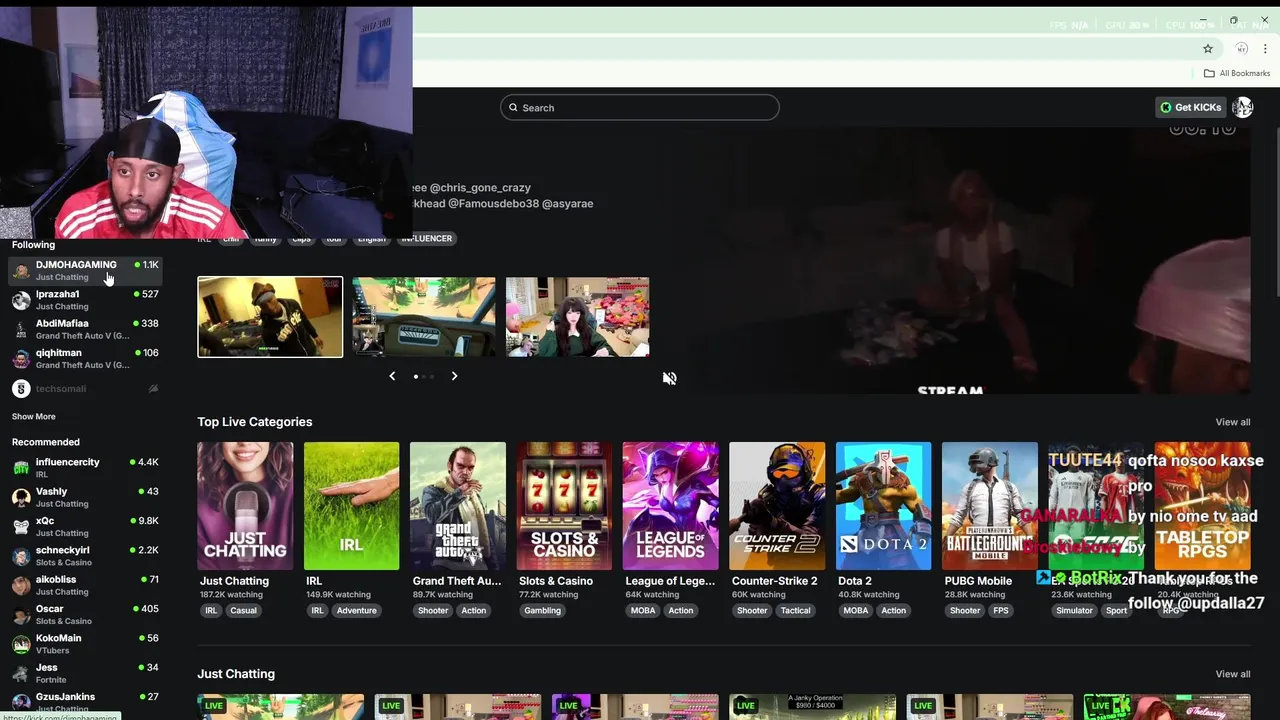Click DJMOHAGAMING channel name
Image resolution: width=1280 pixels, height=720 pixels.
pos(76,265)
